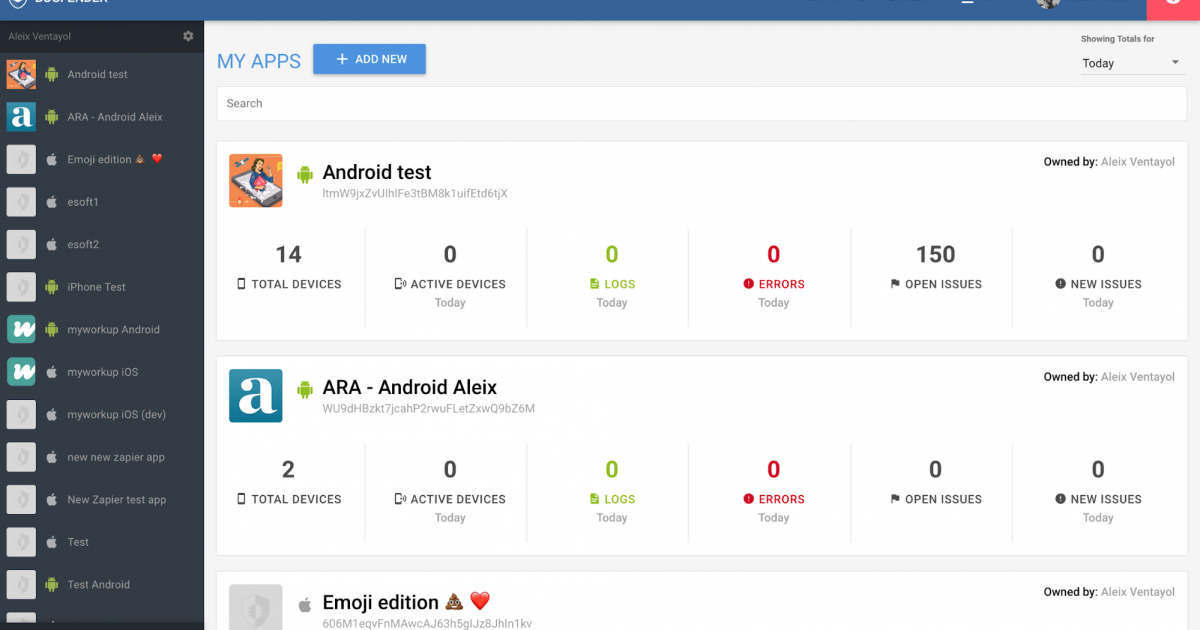The width and height of the screenshot is (1200, 630).
Task: Click the green Android icon in Android test card
Action: point(304,174)
